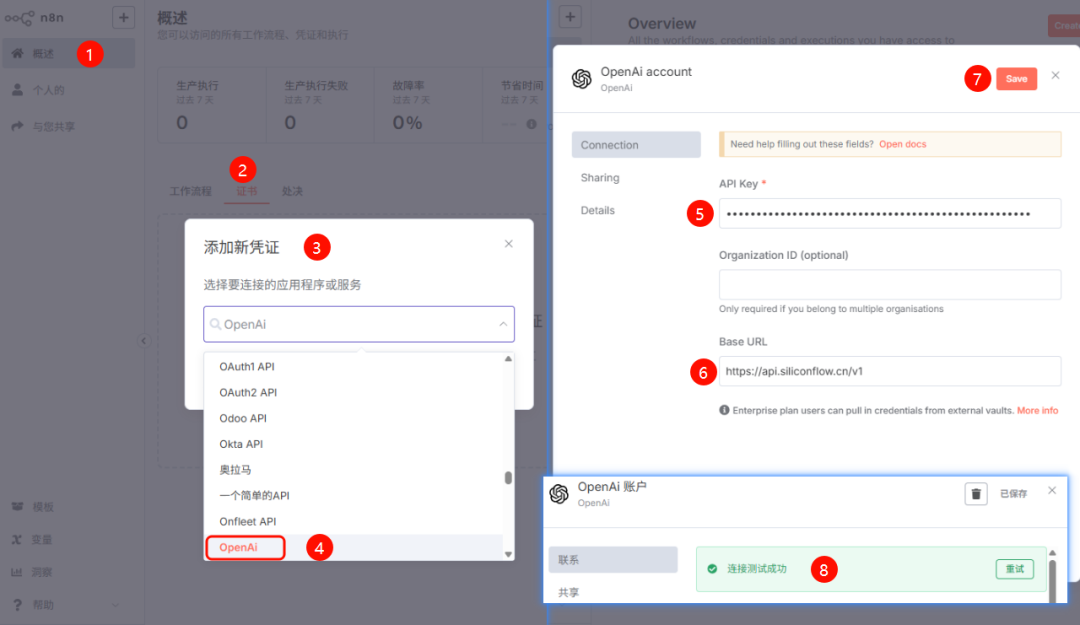
Task: Expand the 帮助 help menu
Action: click(x=68, y=605)
